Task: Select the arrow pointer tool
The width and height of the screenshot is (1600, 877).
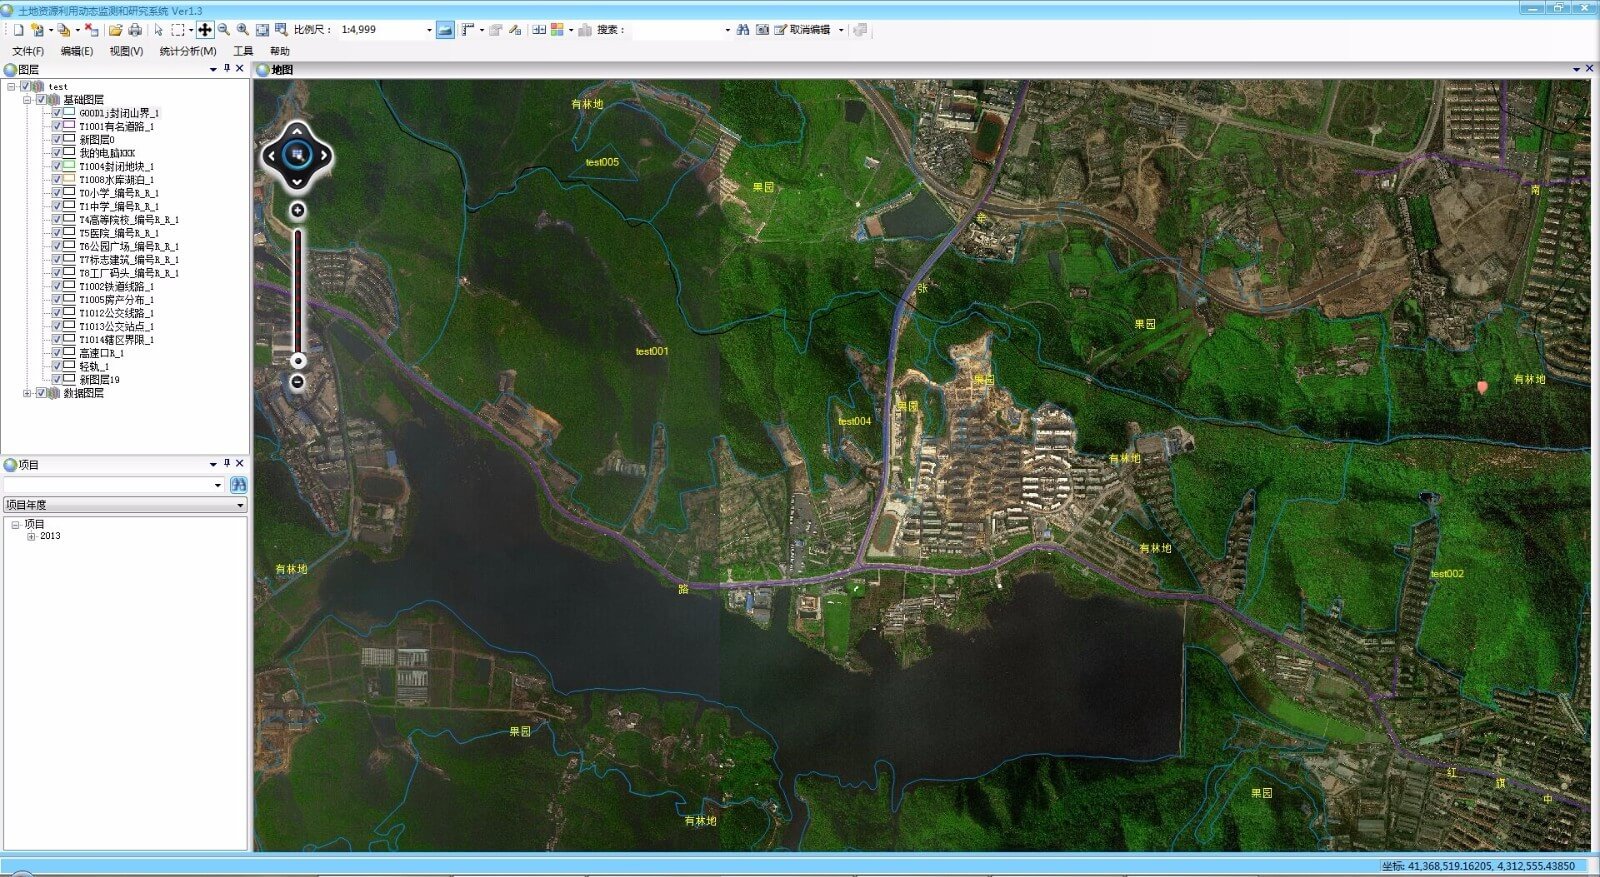Action: (x=158, y=30)
